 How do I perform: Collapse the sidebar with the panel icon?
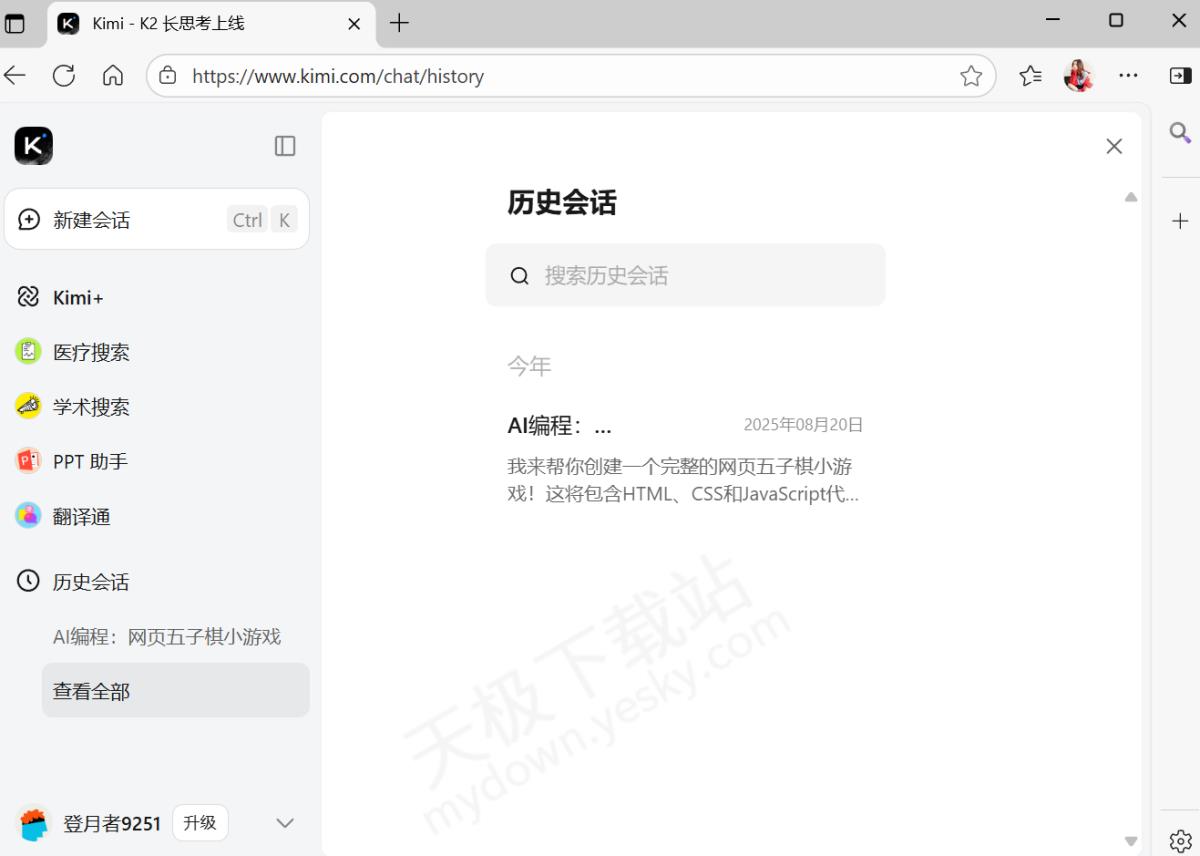[285, 146]
